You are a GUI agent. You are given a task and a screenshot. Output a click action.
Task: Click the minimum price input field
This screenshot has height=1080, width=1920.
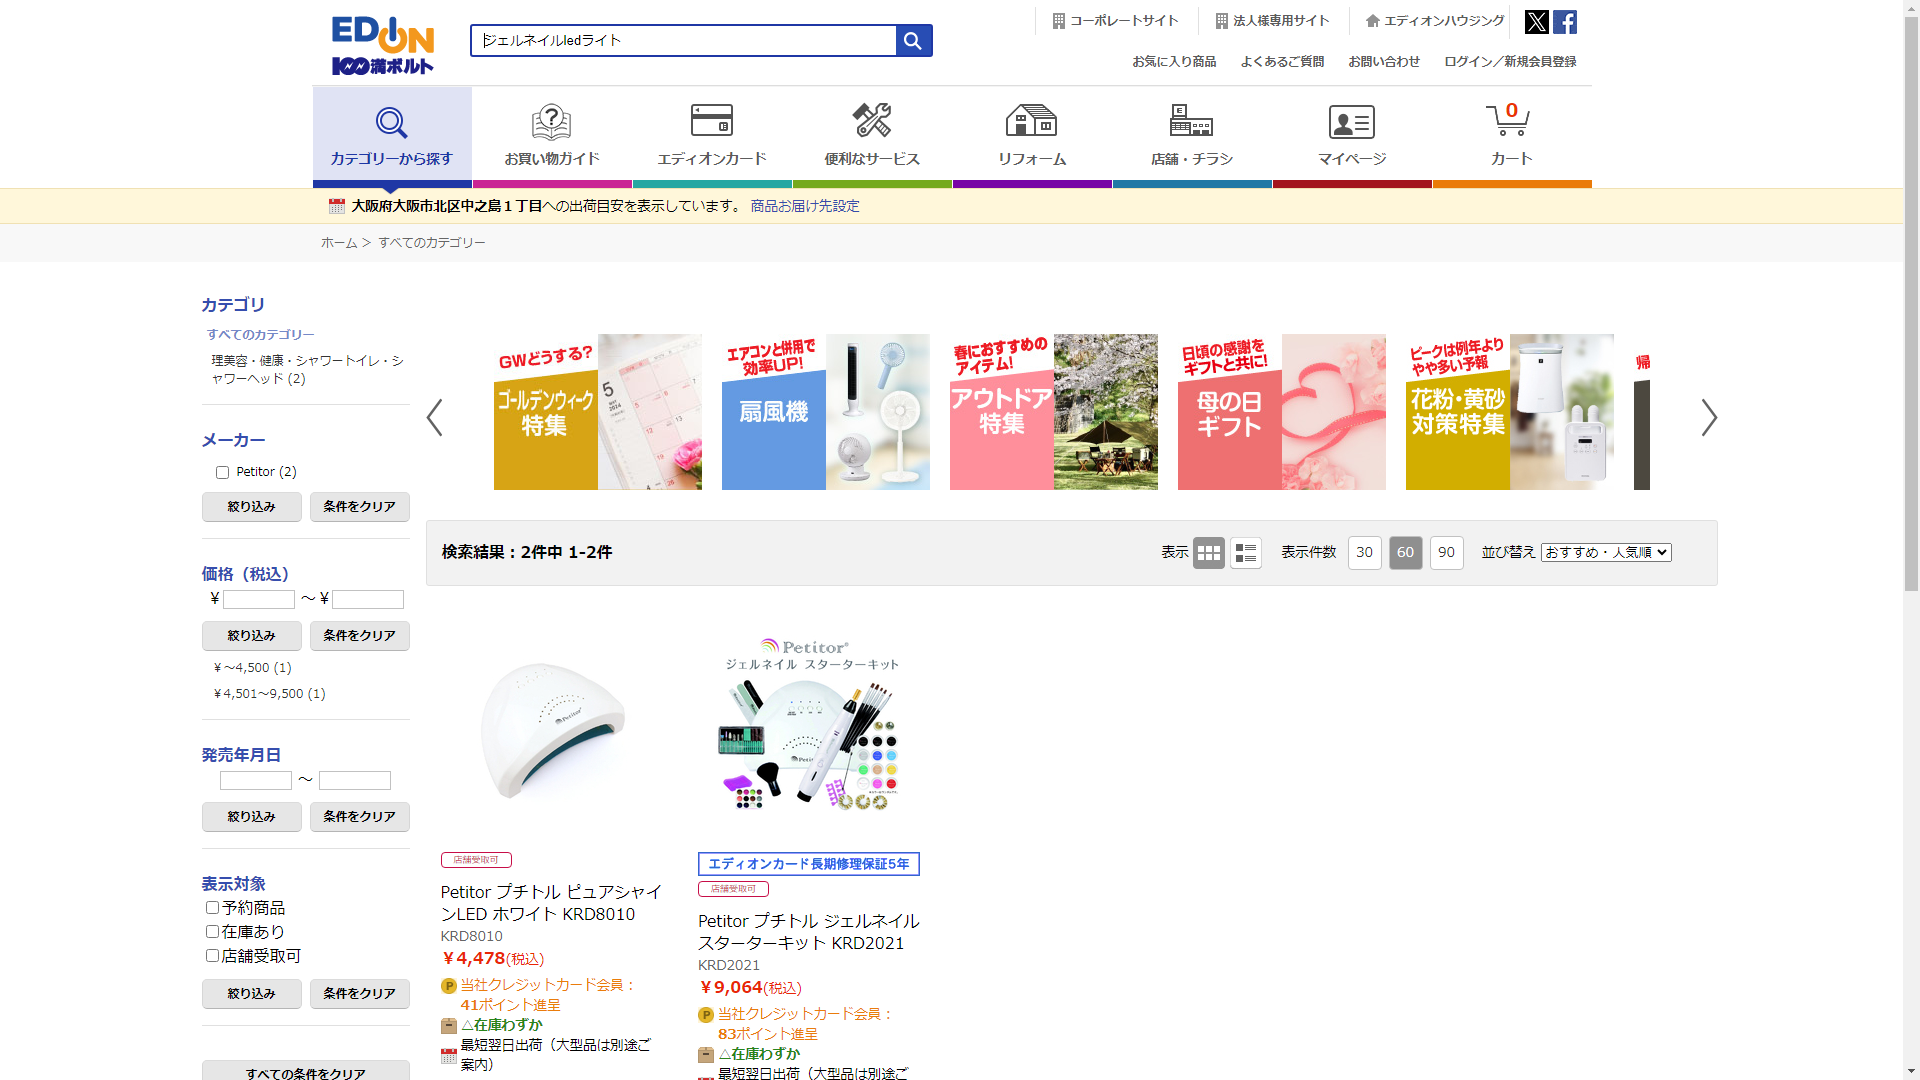(x=258, y=600)
